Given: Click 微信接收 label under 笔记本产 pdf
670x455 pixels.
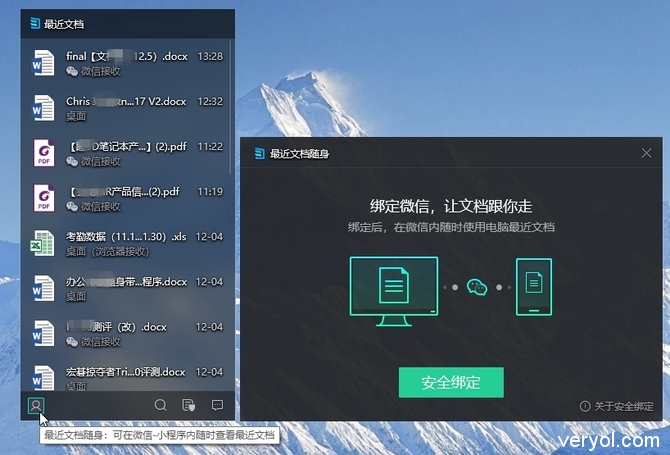Looking at the screenshot, I should [101, 161].
